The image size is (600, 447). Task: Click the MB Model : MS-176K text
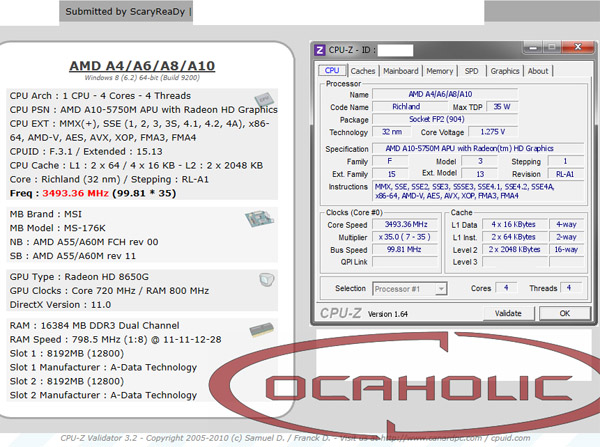click(57, 228)
